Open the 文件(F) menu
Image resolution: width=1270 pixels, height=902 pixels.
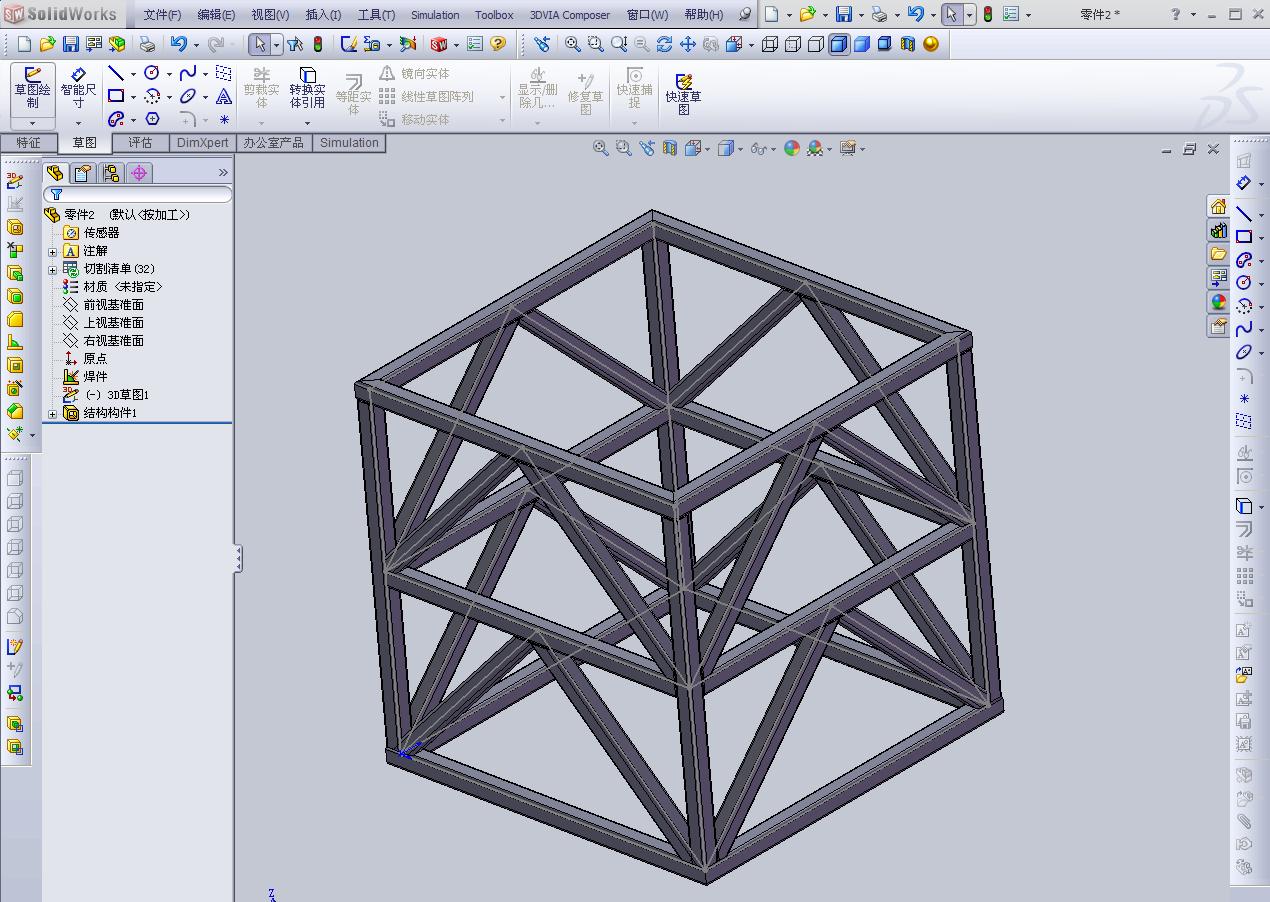coord(162,14)
